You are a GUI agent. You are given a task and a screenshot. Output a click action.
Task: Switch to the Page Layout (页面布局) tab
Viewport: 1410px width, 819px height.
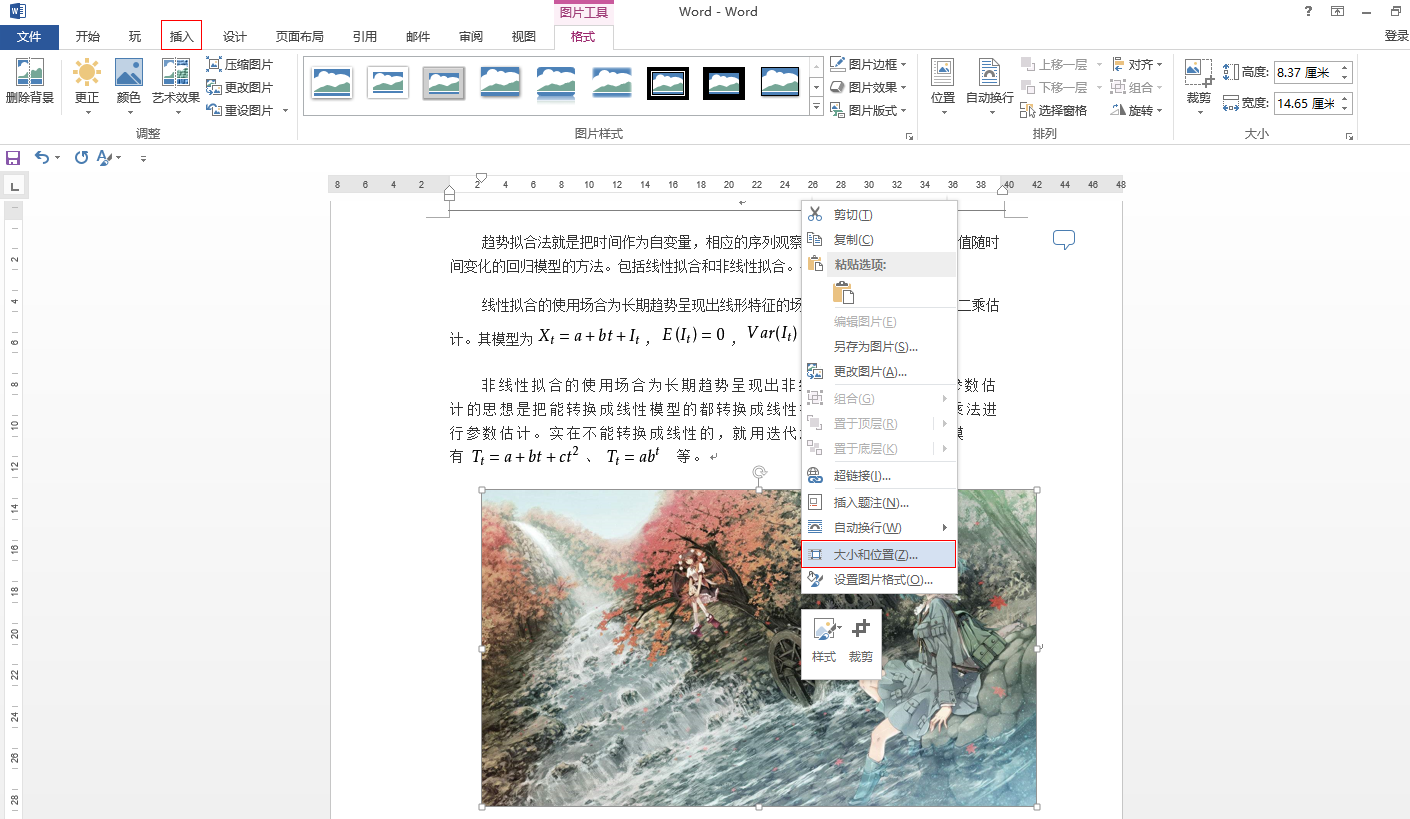click(x=300, y=37)
